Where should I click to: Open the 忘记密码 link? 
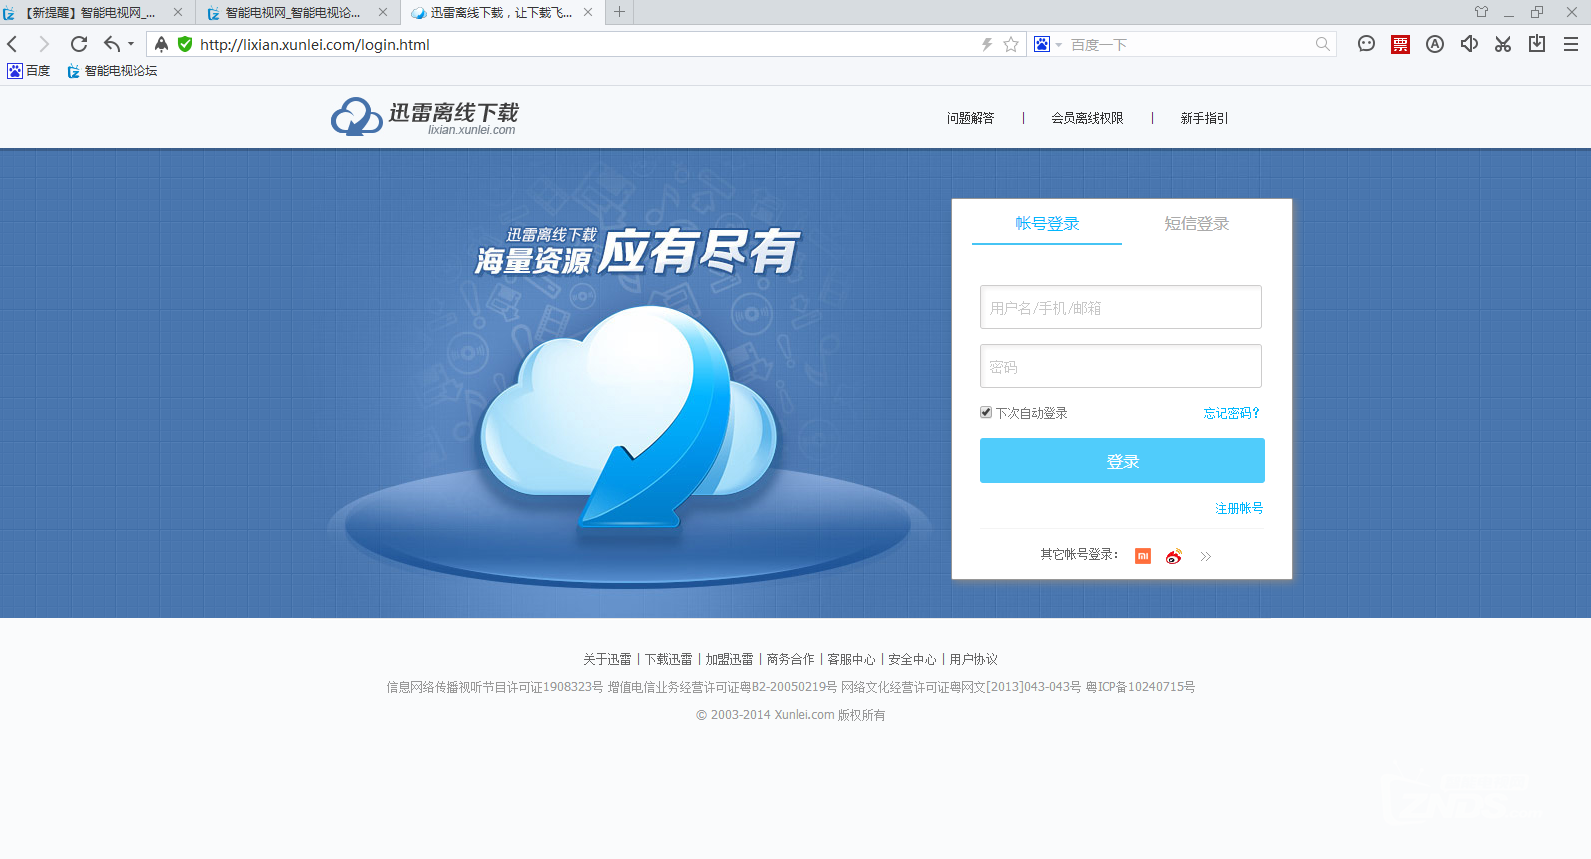click(1232, 413)
